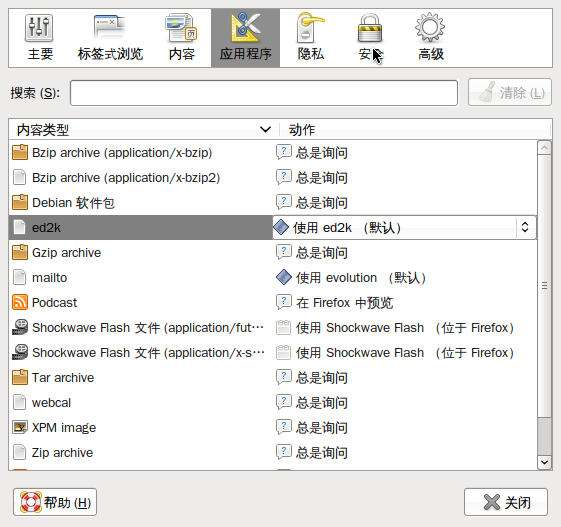Open the ed2k action dropdown 使用 ed2k (默认)
Screen dimensions: 561x527
point(404,228)
